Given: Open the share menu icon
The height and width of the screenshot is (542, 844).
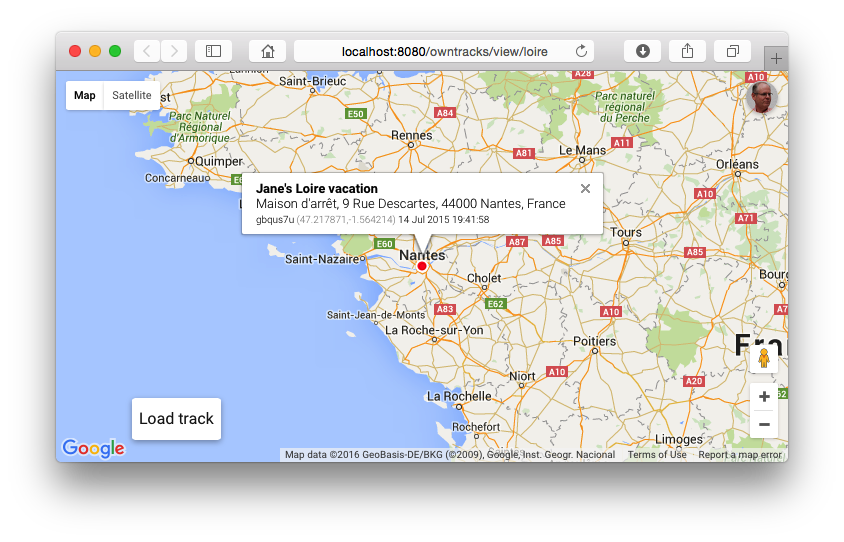Looking at the screenshot, I should click(x=687, y=51).
